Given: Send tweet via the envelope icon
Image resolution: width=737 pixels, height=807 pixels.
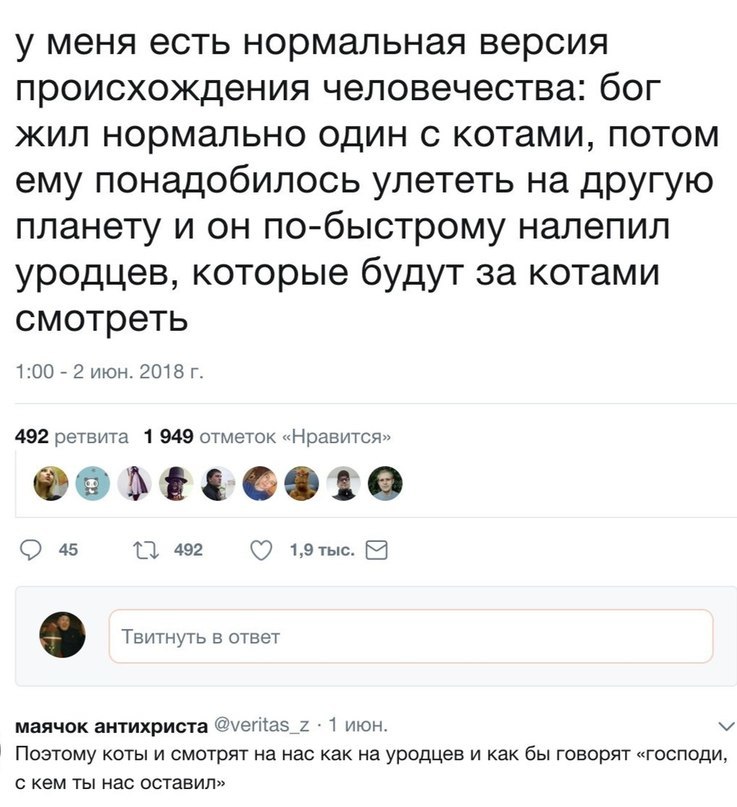Looking at the screenshot, I should [377, 549].
